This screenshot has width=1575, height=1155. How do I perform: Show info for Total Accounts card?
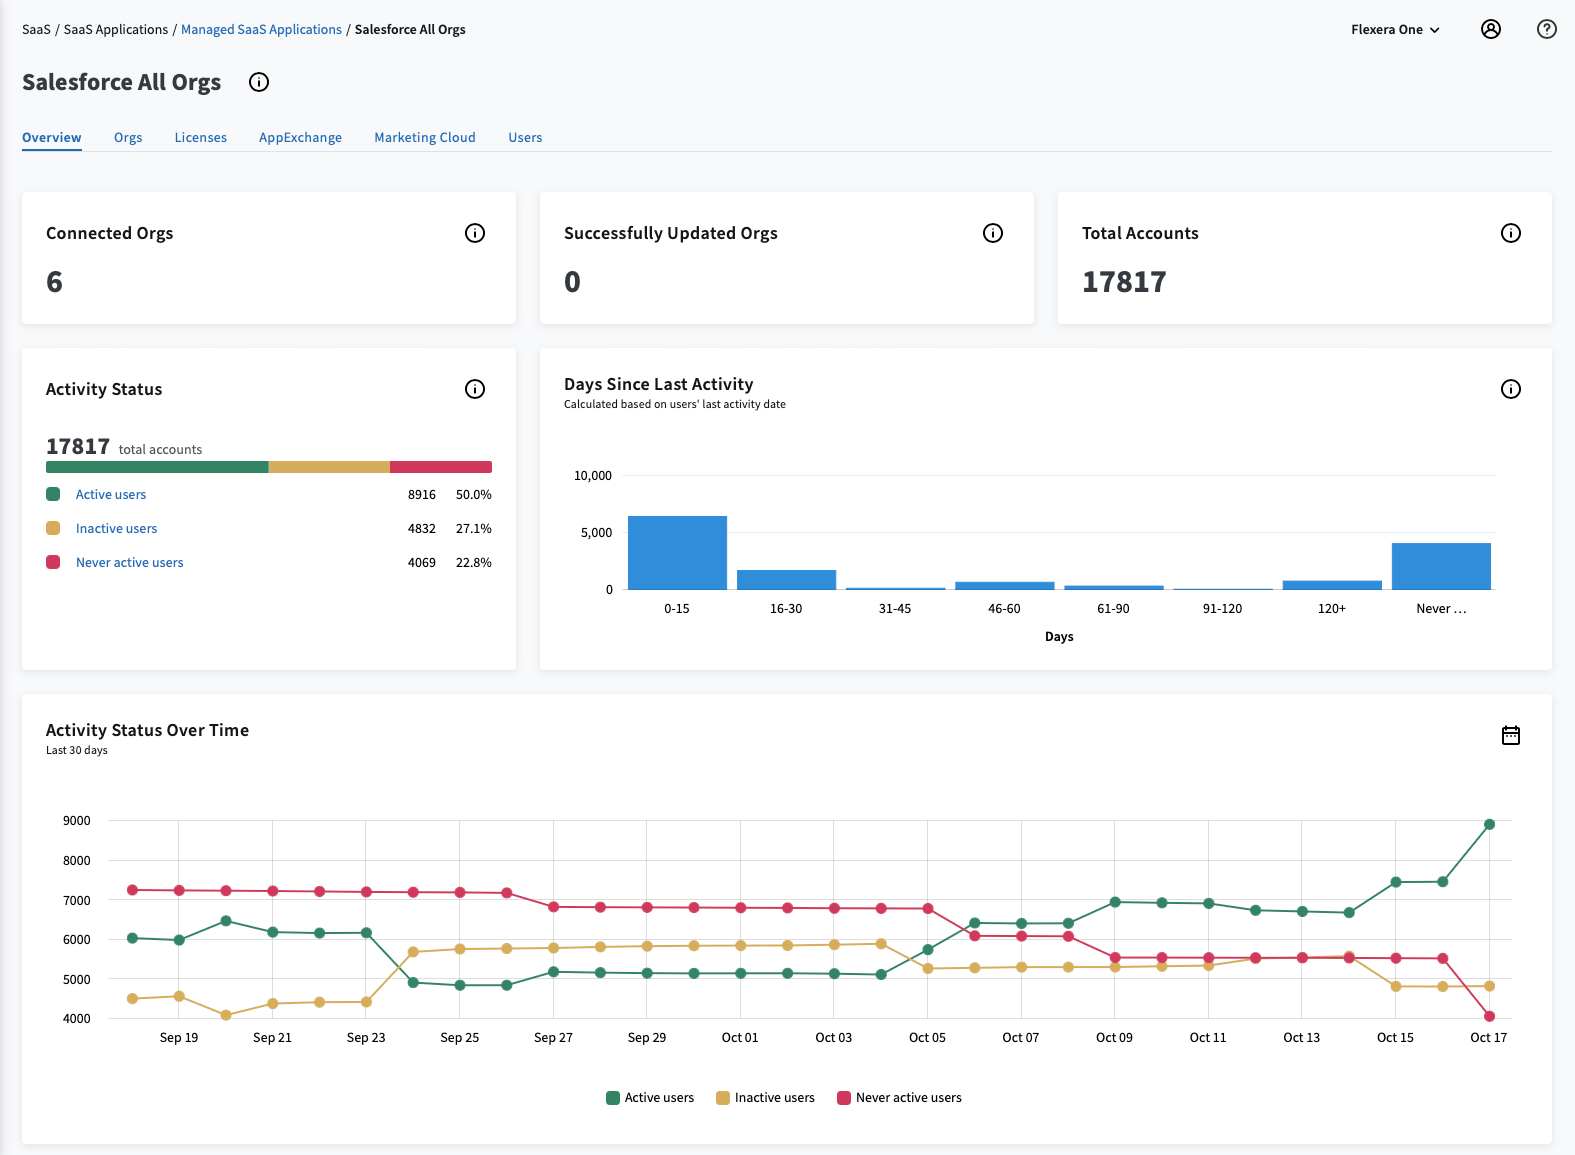pyautogui.click(x=1510, y=233)
